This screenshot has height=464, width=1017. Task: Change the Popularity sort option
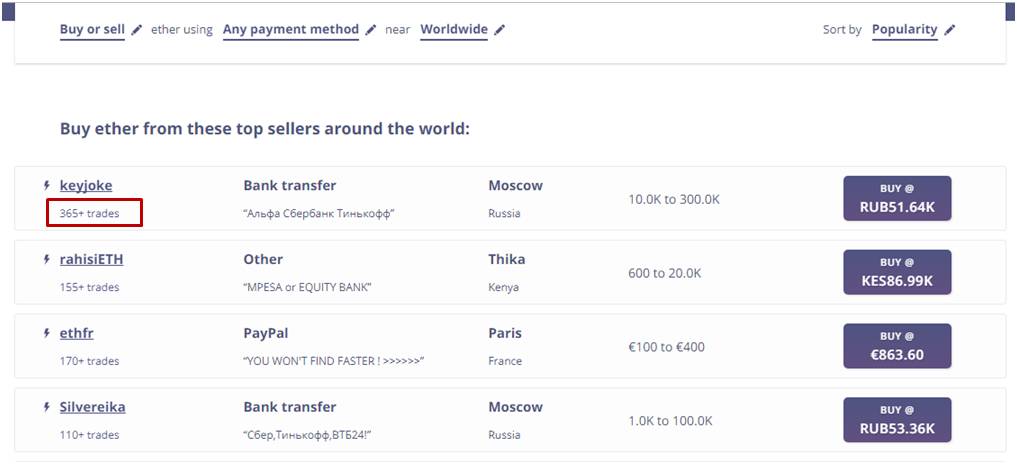click(x=905, y=30)
